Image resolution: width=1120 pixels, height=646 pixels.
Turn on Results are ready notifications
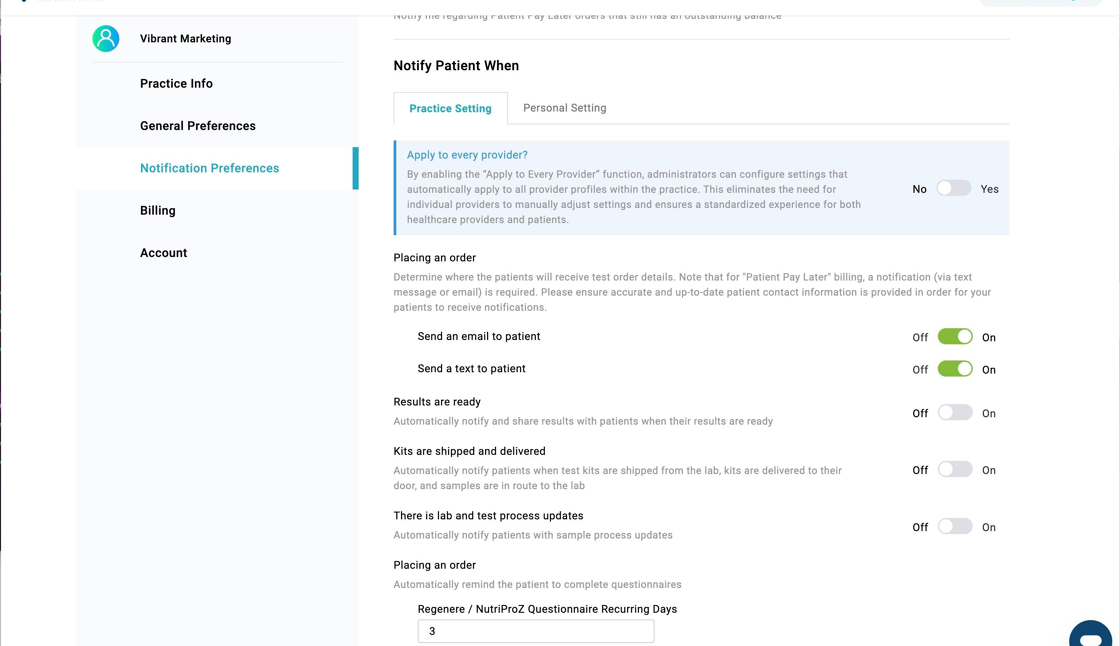click(x=955, y=413)
